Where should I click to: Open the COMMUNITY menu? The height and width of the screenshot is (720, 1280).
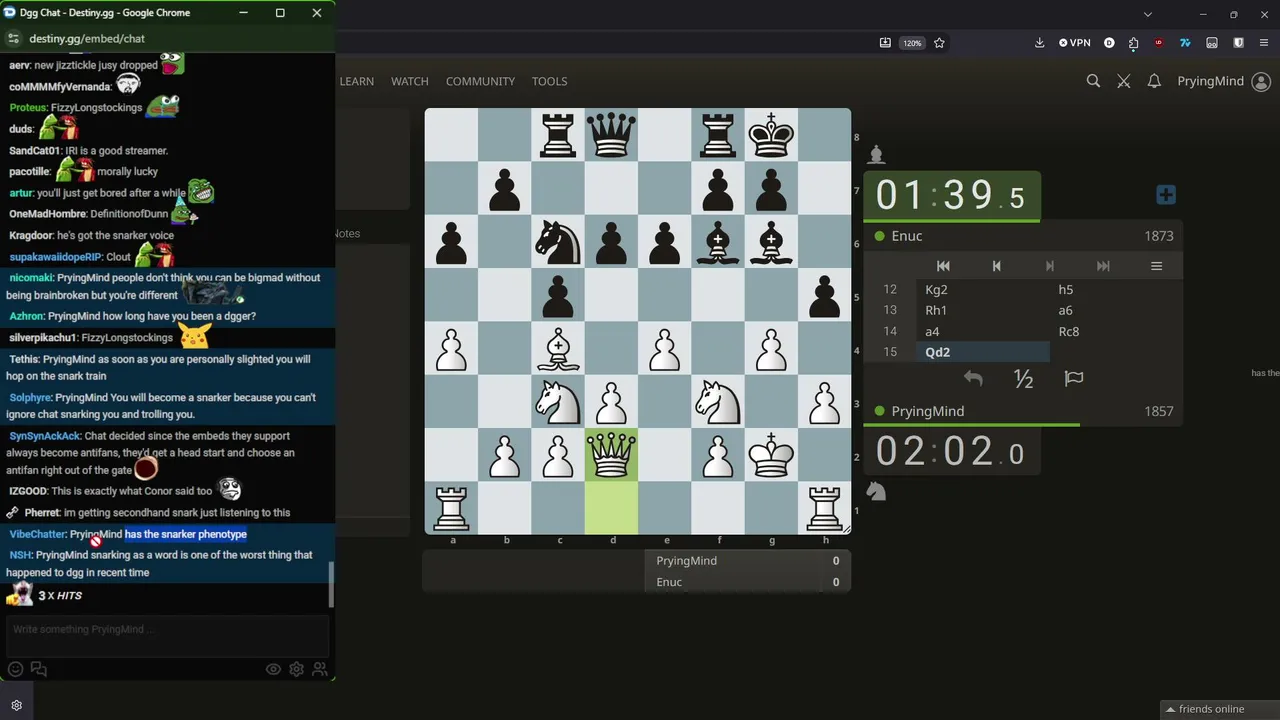pyautogui.click(x=480, y=81)
